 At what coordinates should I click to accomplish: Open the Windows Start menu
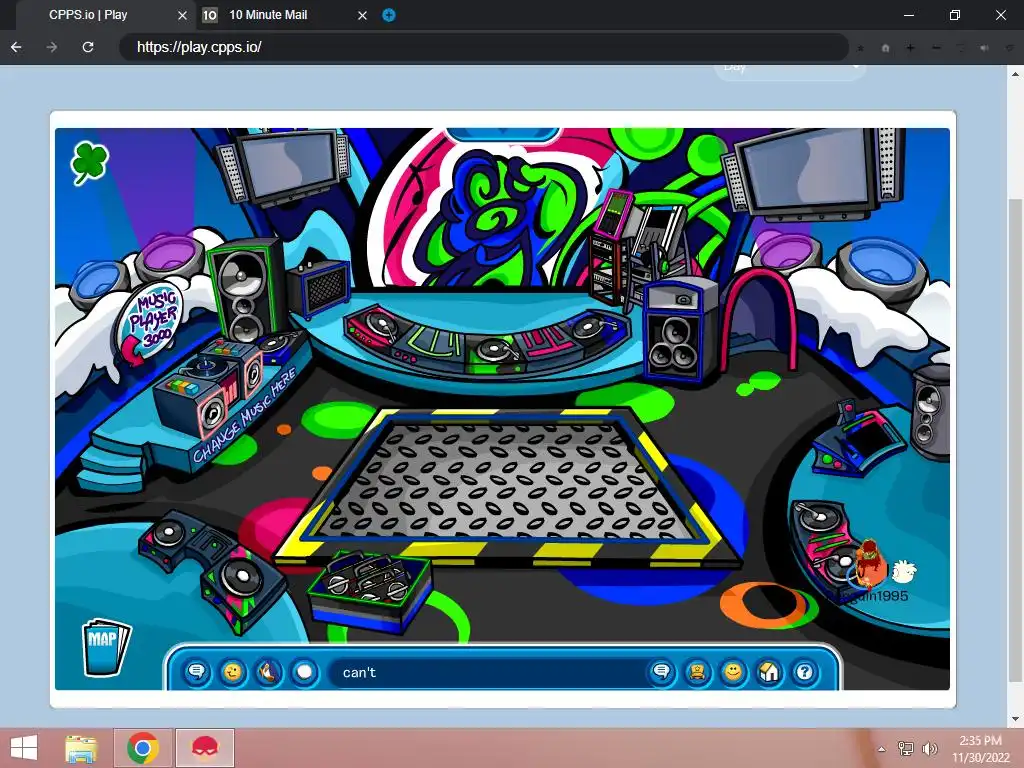[x=24, y=748]
